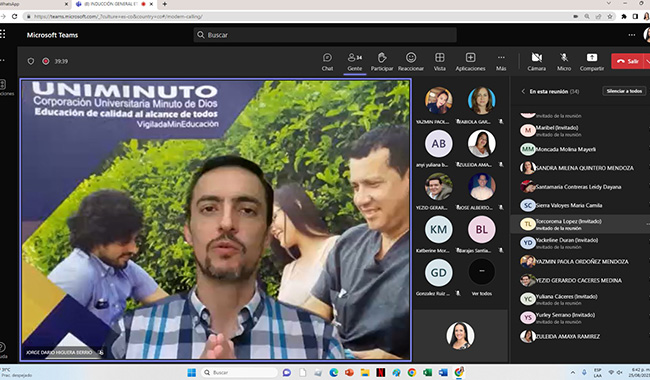This screenshot has width=650, height=380.
Task: Click the red recording indicator
Action: click(46, 61)
